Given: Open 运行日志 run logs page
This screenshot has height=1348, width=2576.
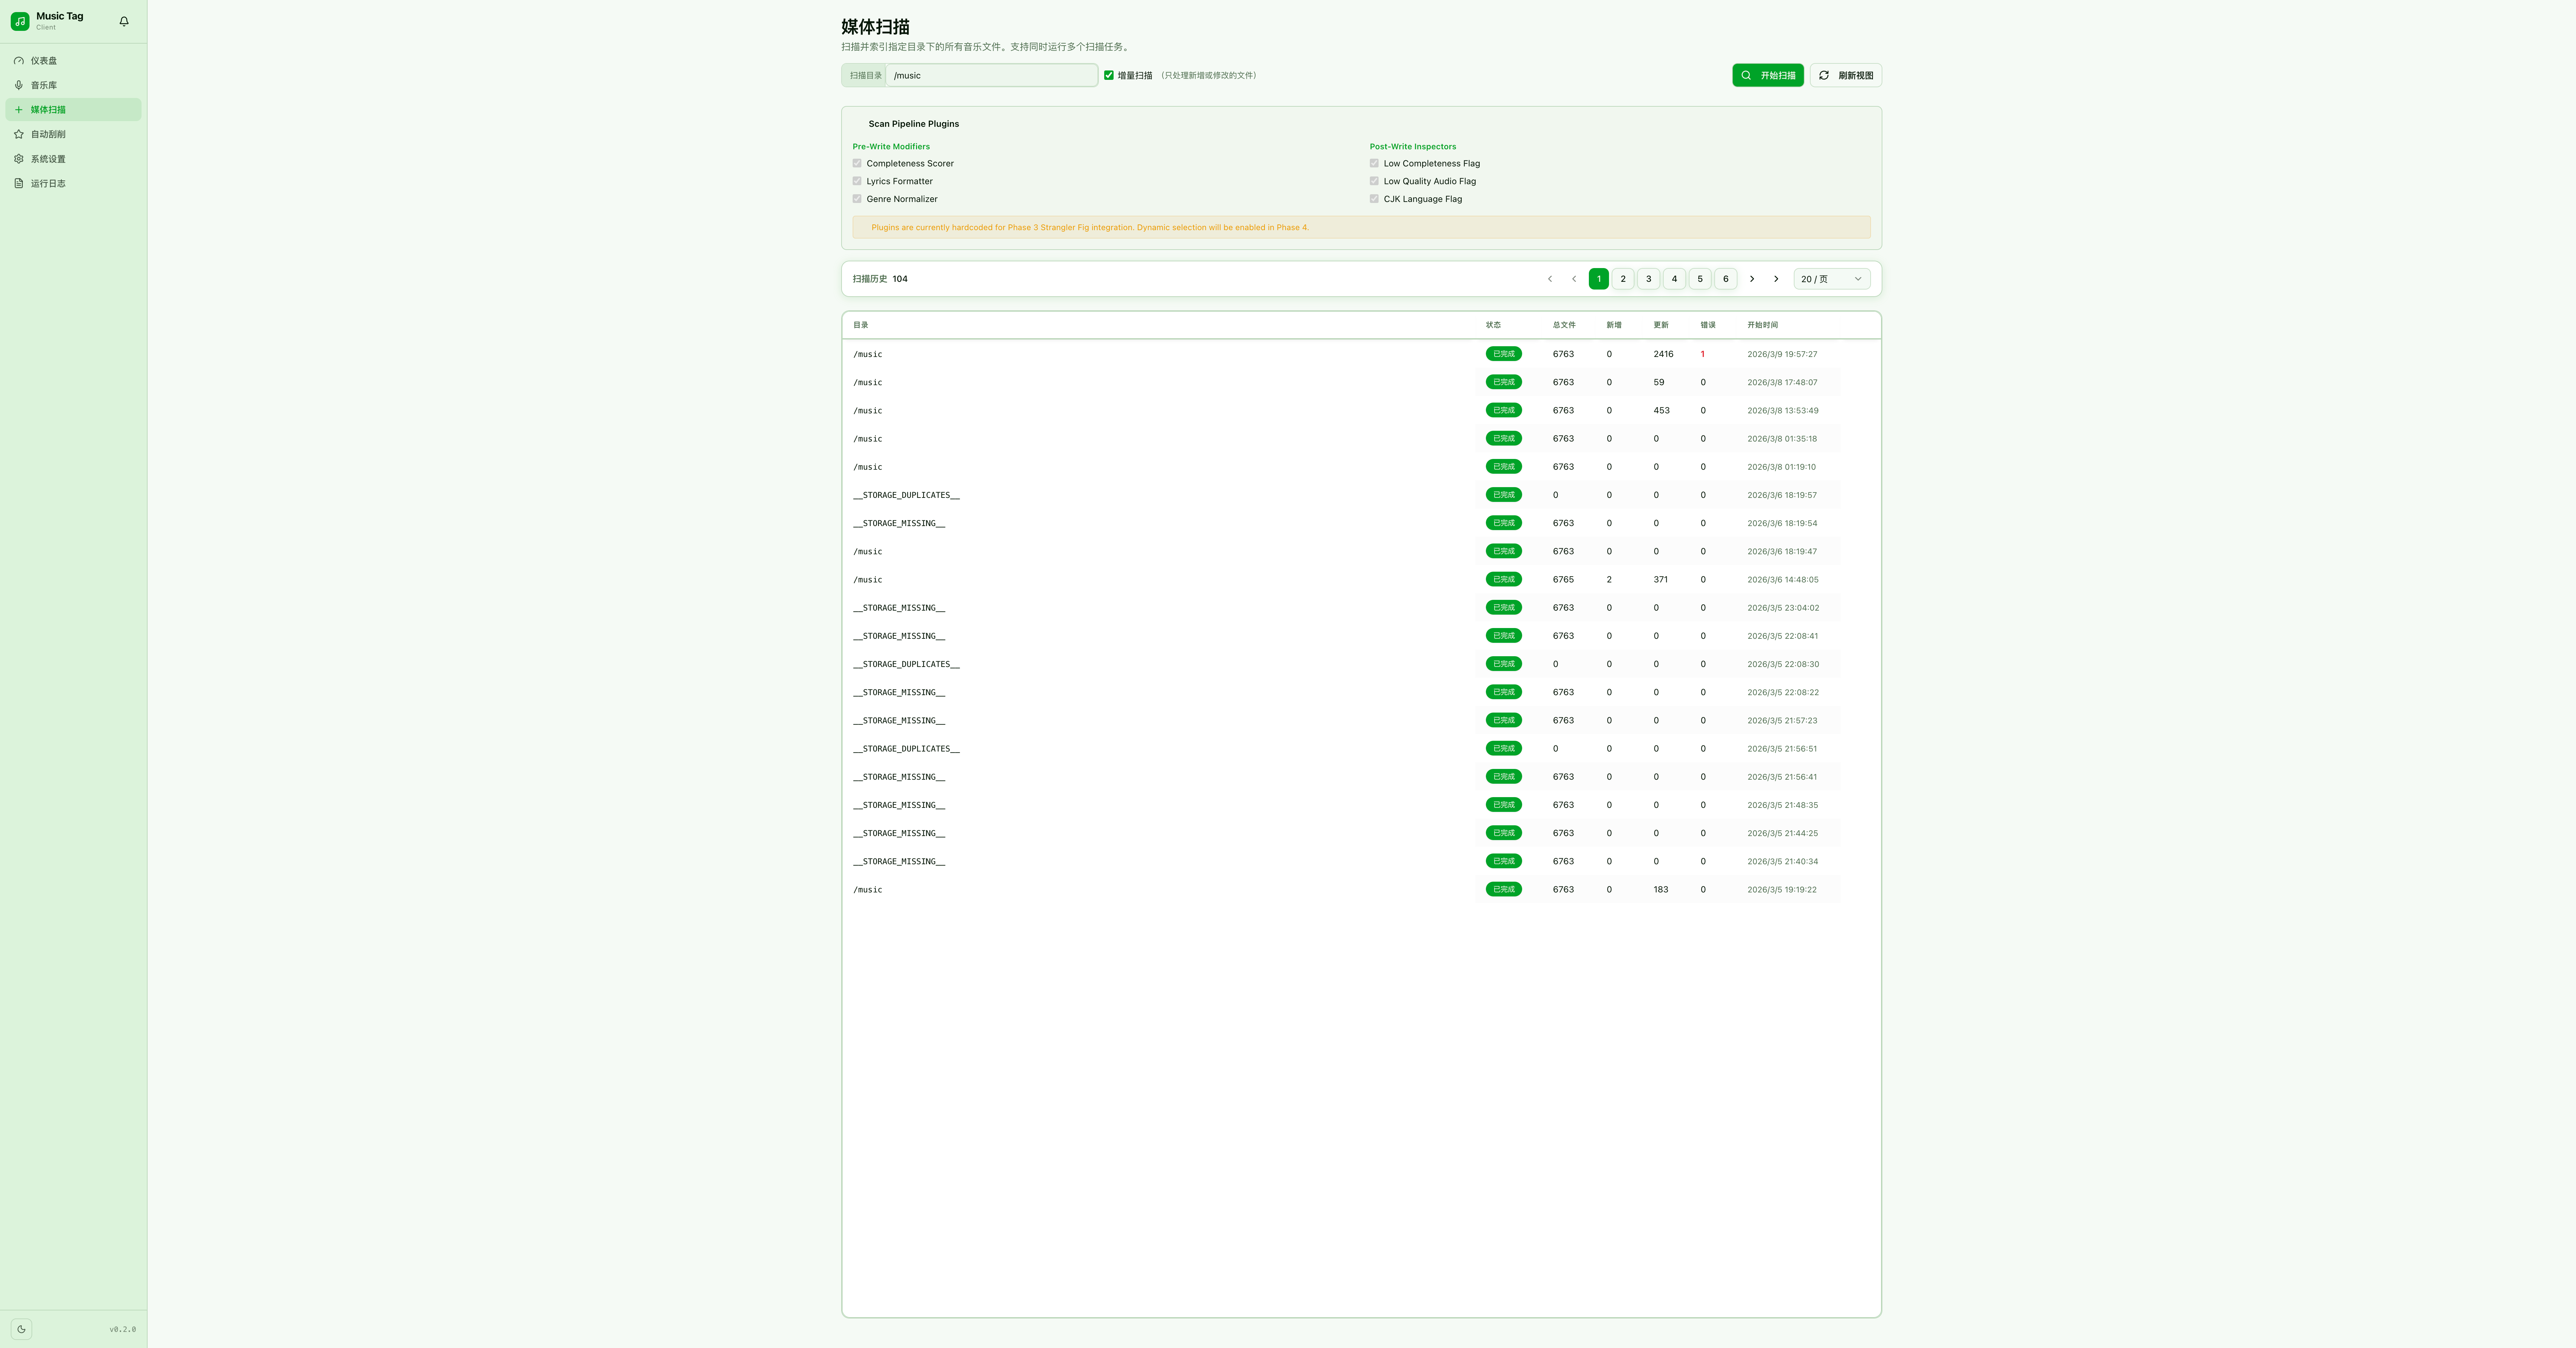Looking at the screenshot, I should 48,183.
